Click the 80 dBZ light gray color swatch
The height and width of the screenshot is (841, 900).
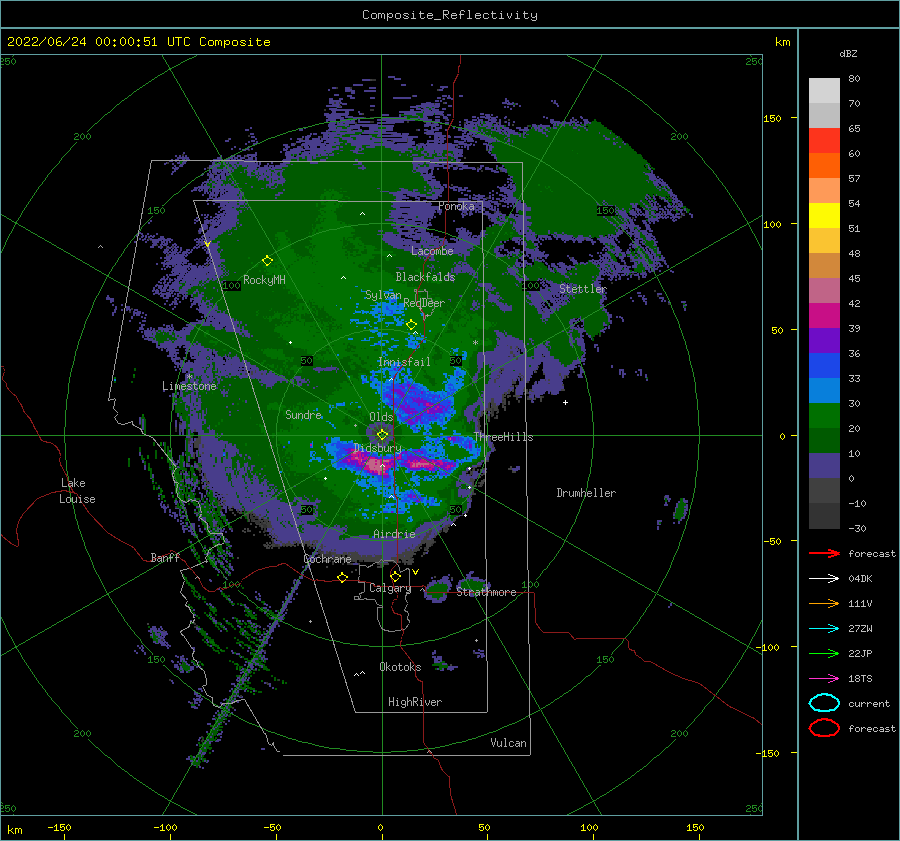(824, 90)
